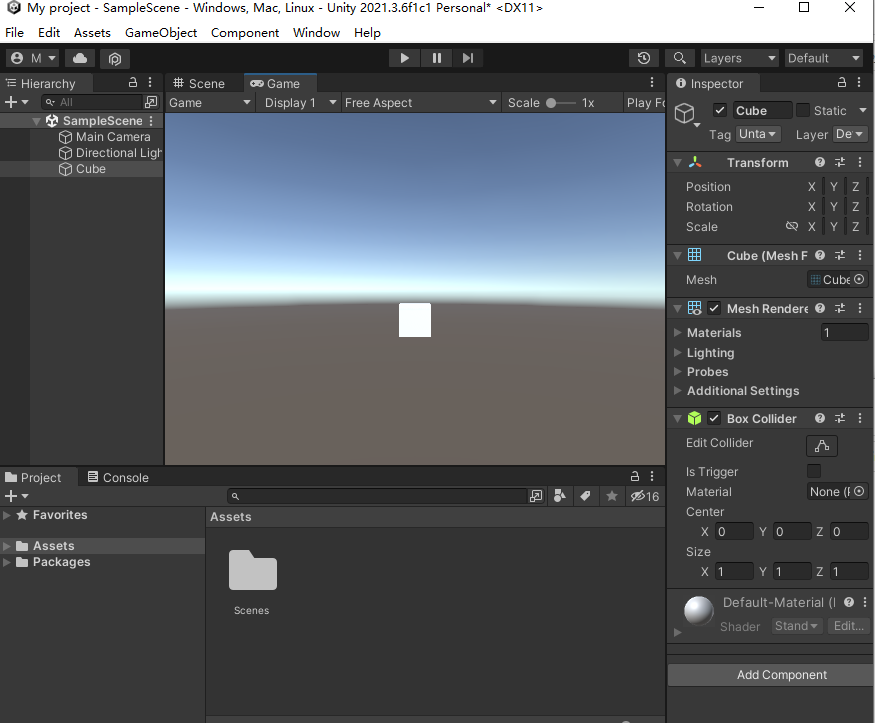Open the Free Aspect dropdown
Viewport: 875px width, 723px height.
click(x=420, y=103)
